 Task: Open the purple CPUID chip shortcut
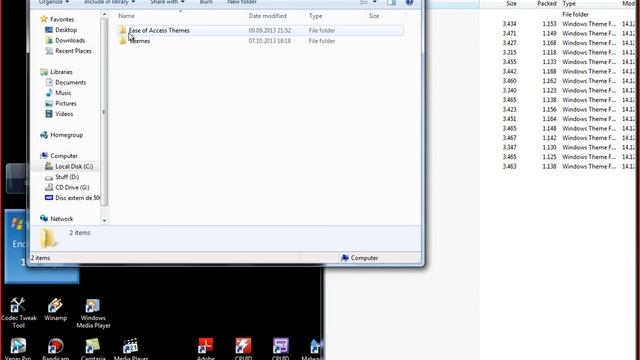coord(281,349)
